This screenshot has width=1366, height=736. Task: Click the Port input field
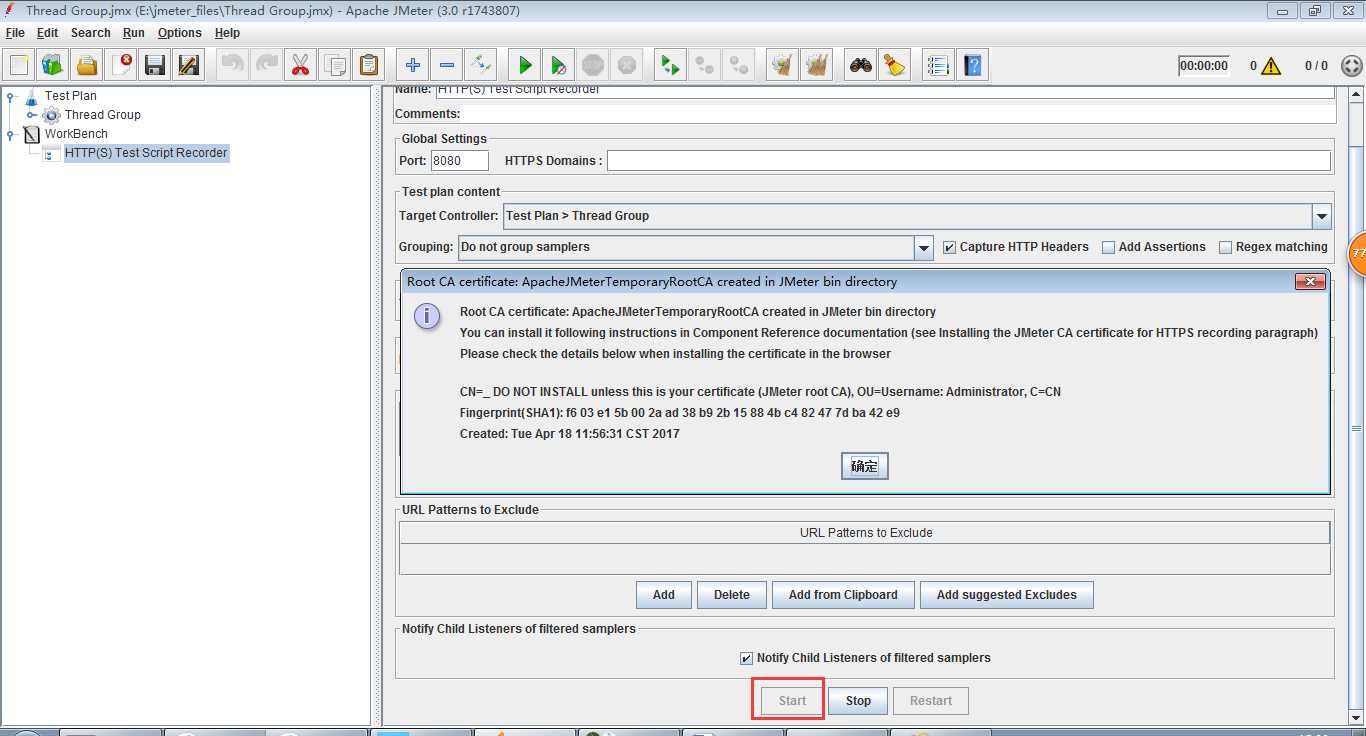pos(459,161)
